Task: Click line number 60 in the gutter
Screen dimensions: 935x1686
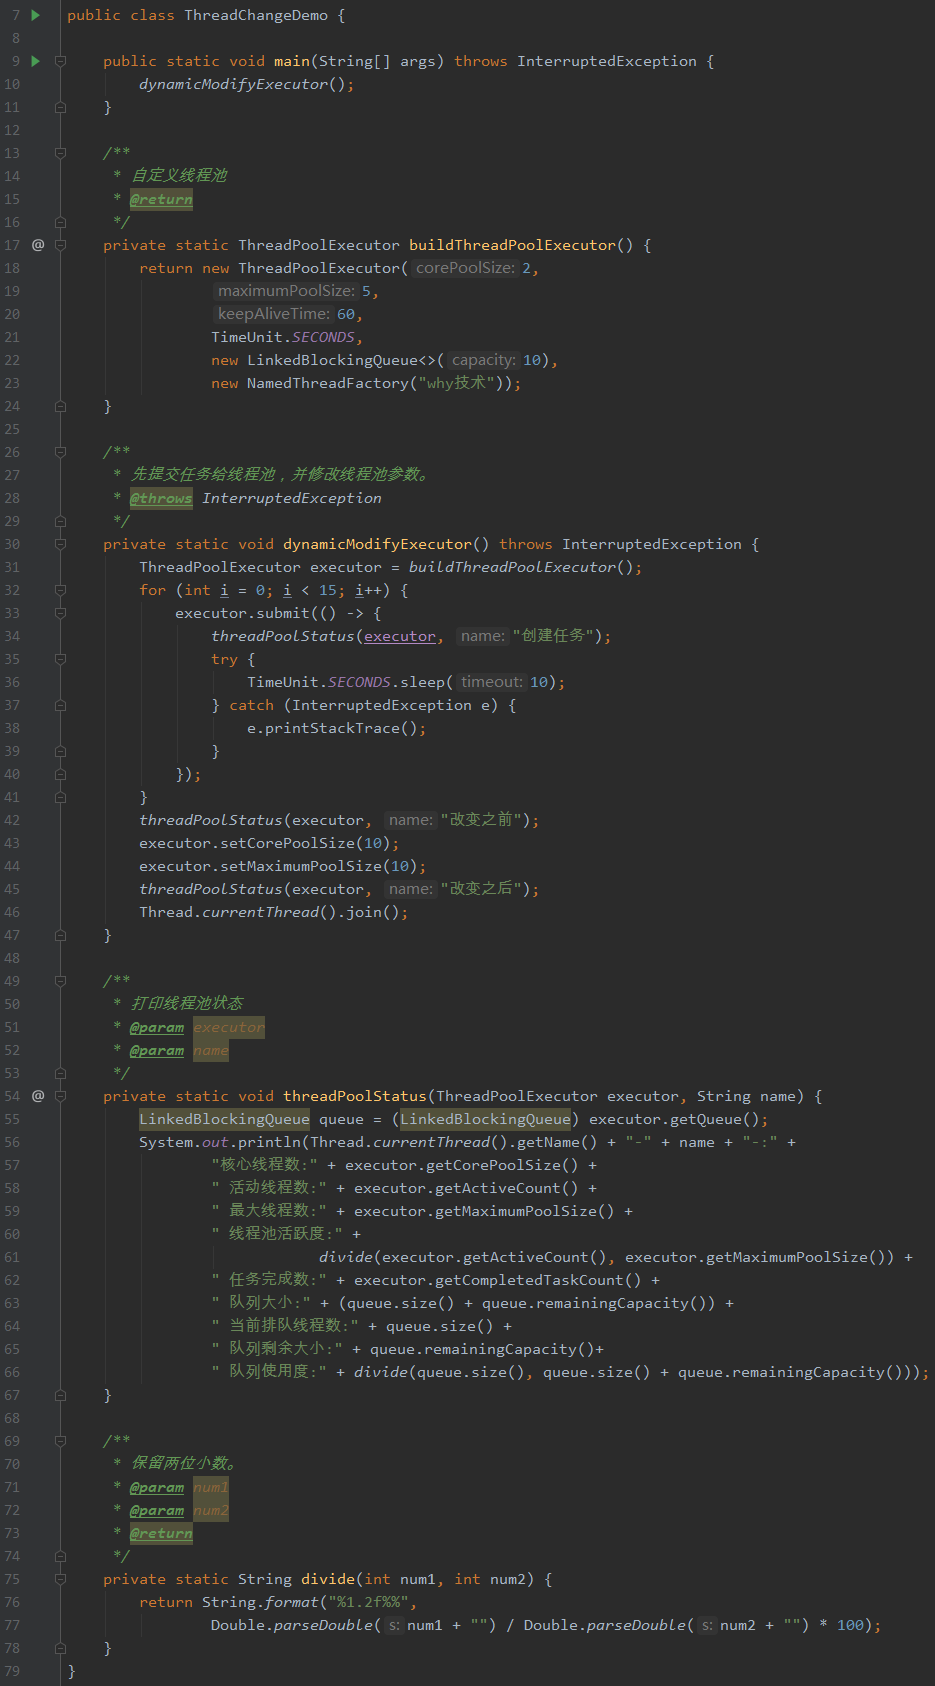Action: 12,1234
